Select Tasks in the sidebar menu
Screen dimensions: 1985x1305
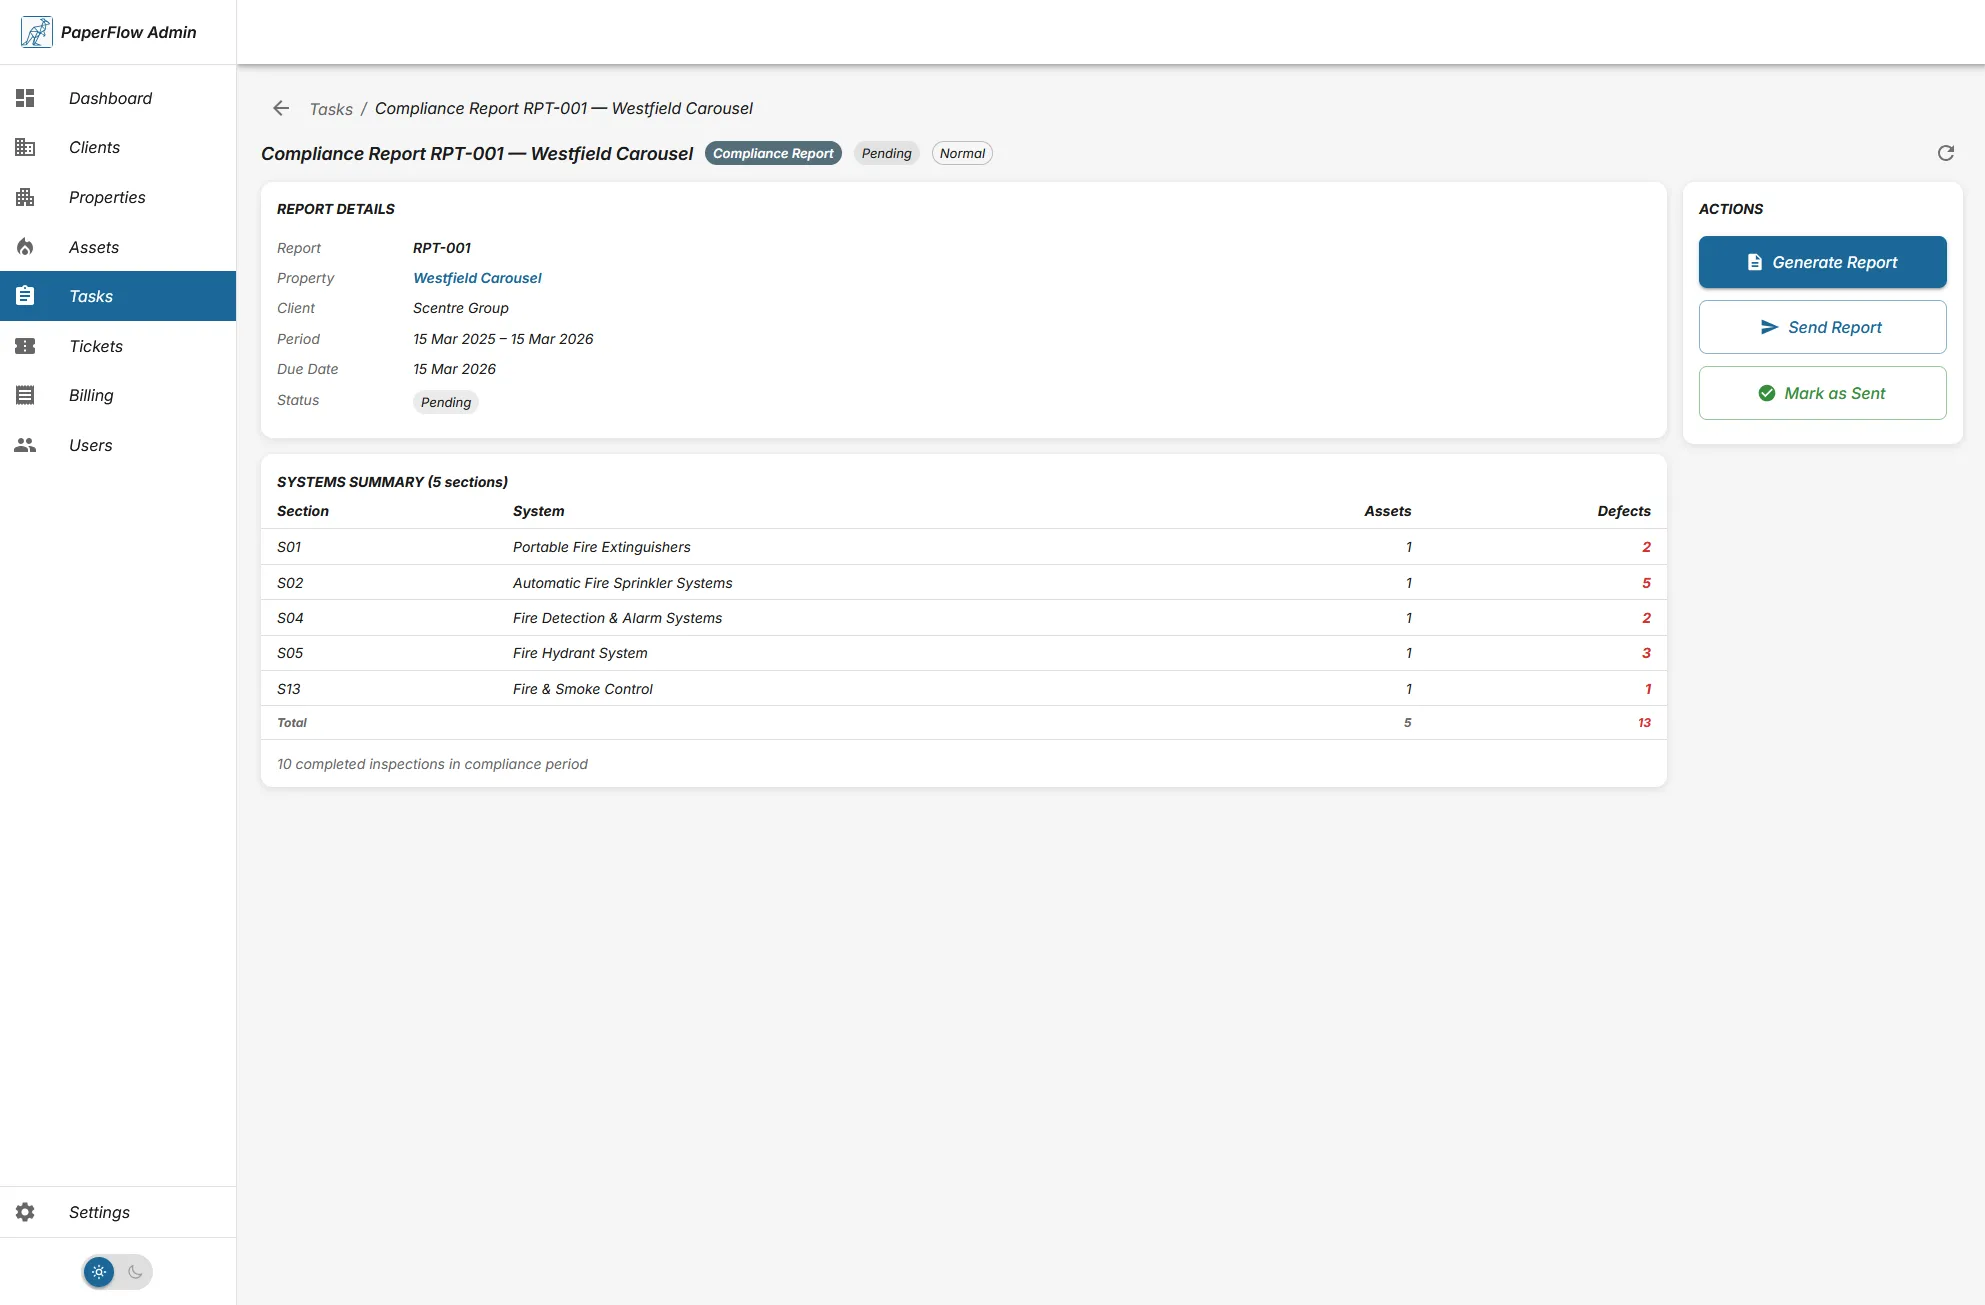point(90,296)
